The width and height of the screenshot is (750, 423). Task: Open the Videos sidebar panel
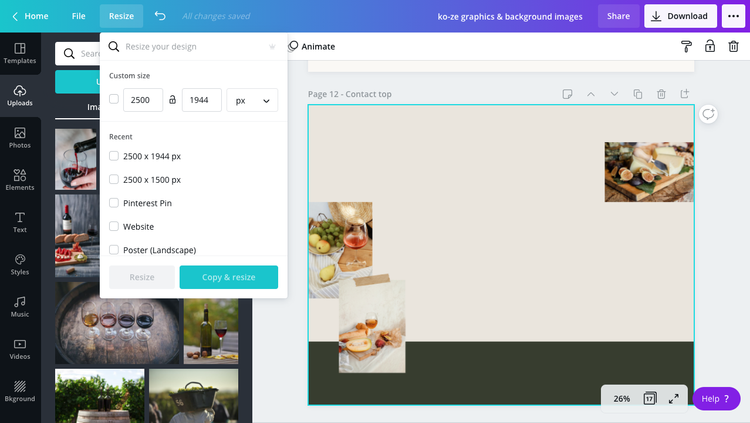tap(20, 349)
